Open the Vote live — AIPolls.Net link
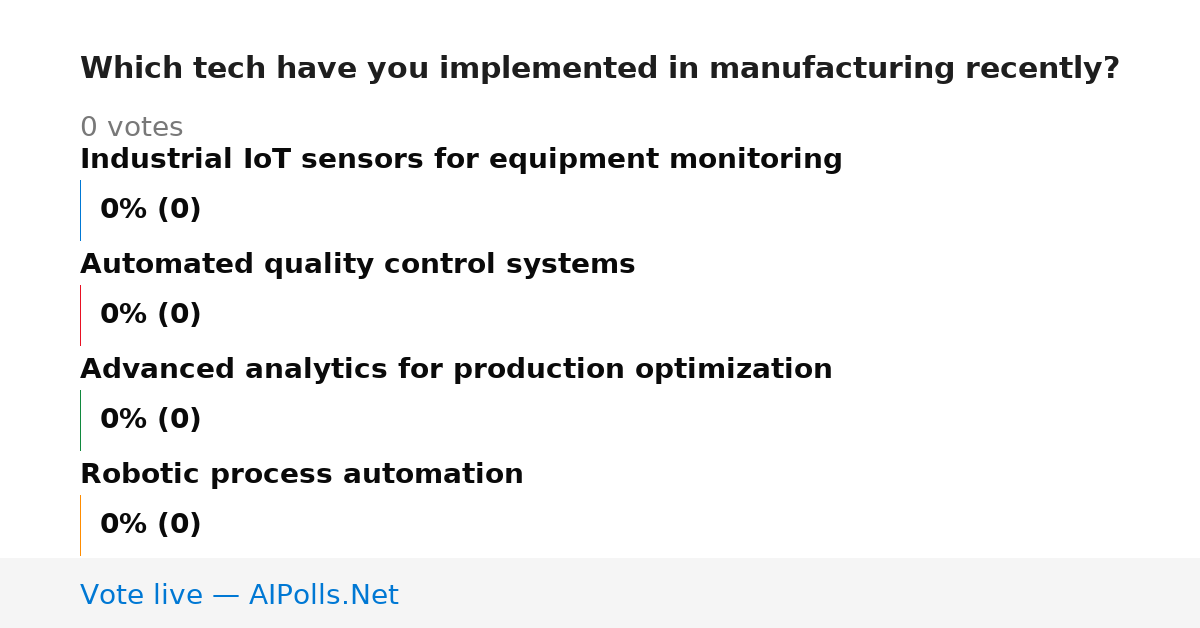Image resolution: width=1200 pixels, height=628 pixels. click(239, 596)
